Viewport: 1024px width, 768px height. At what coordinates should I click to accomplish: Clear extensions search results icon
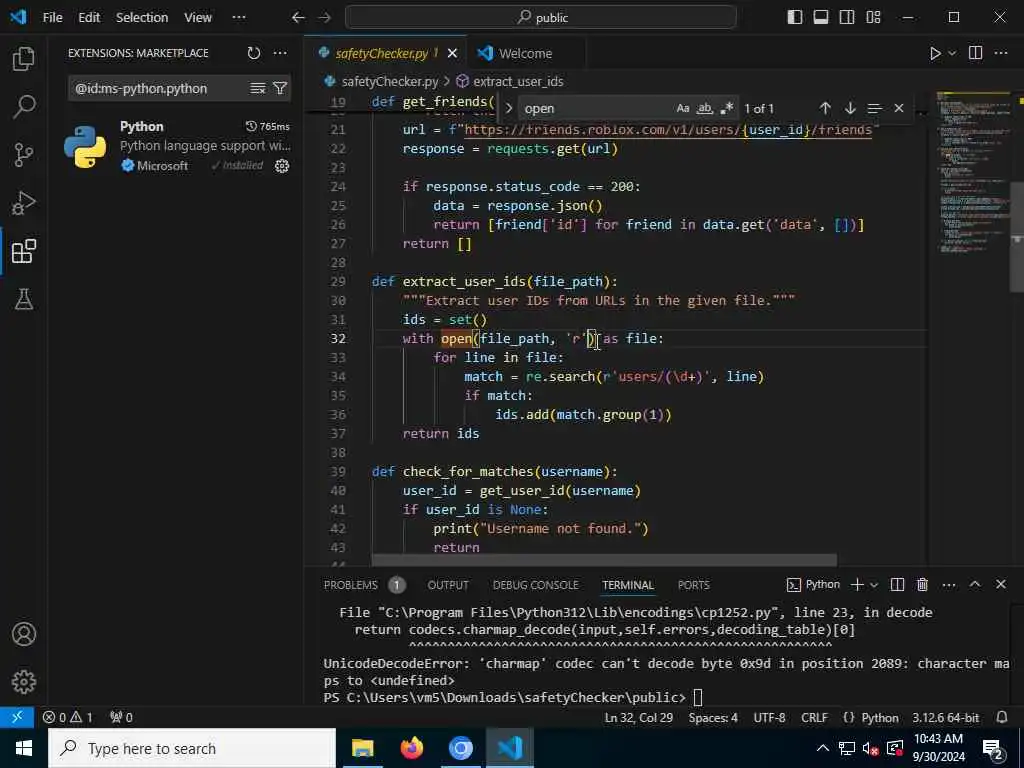[258, 88]
